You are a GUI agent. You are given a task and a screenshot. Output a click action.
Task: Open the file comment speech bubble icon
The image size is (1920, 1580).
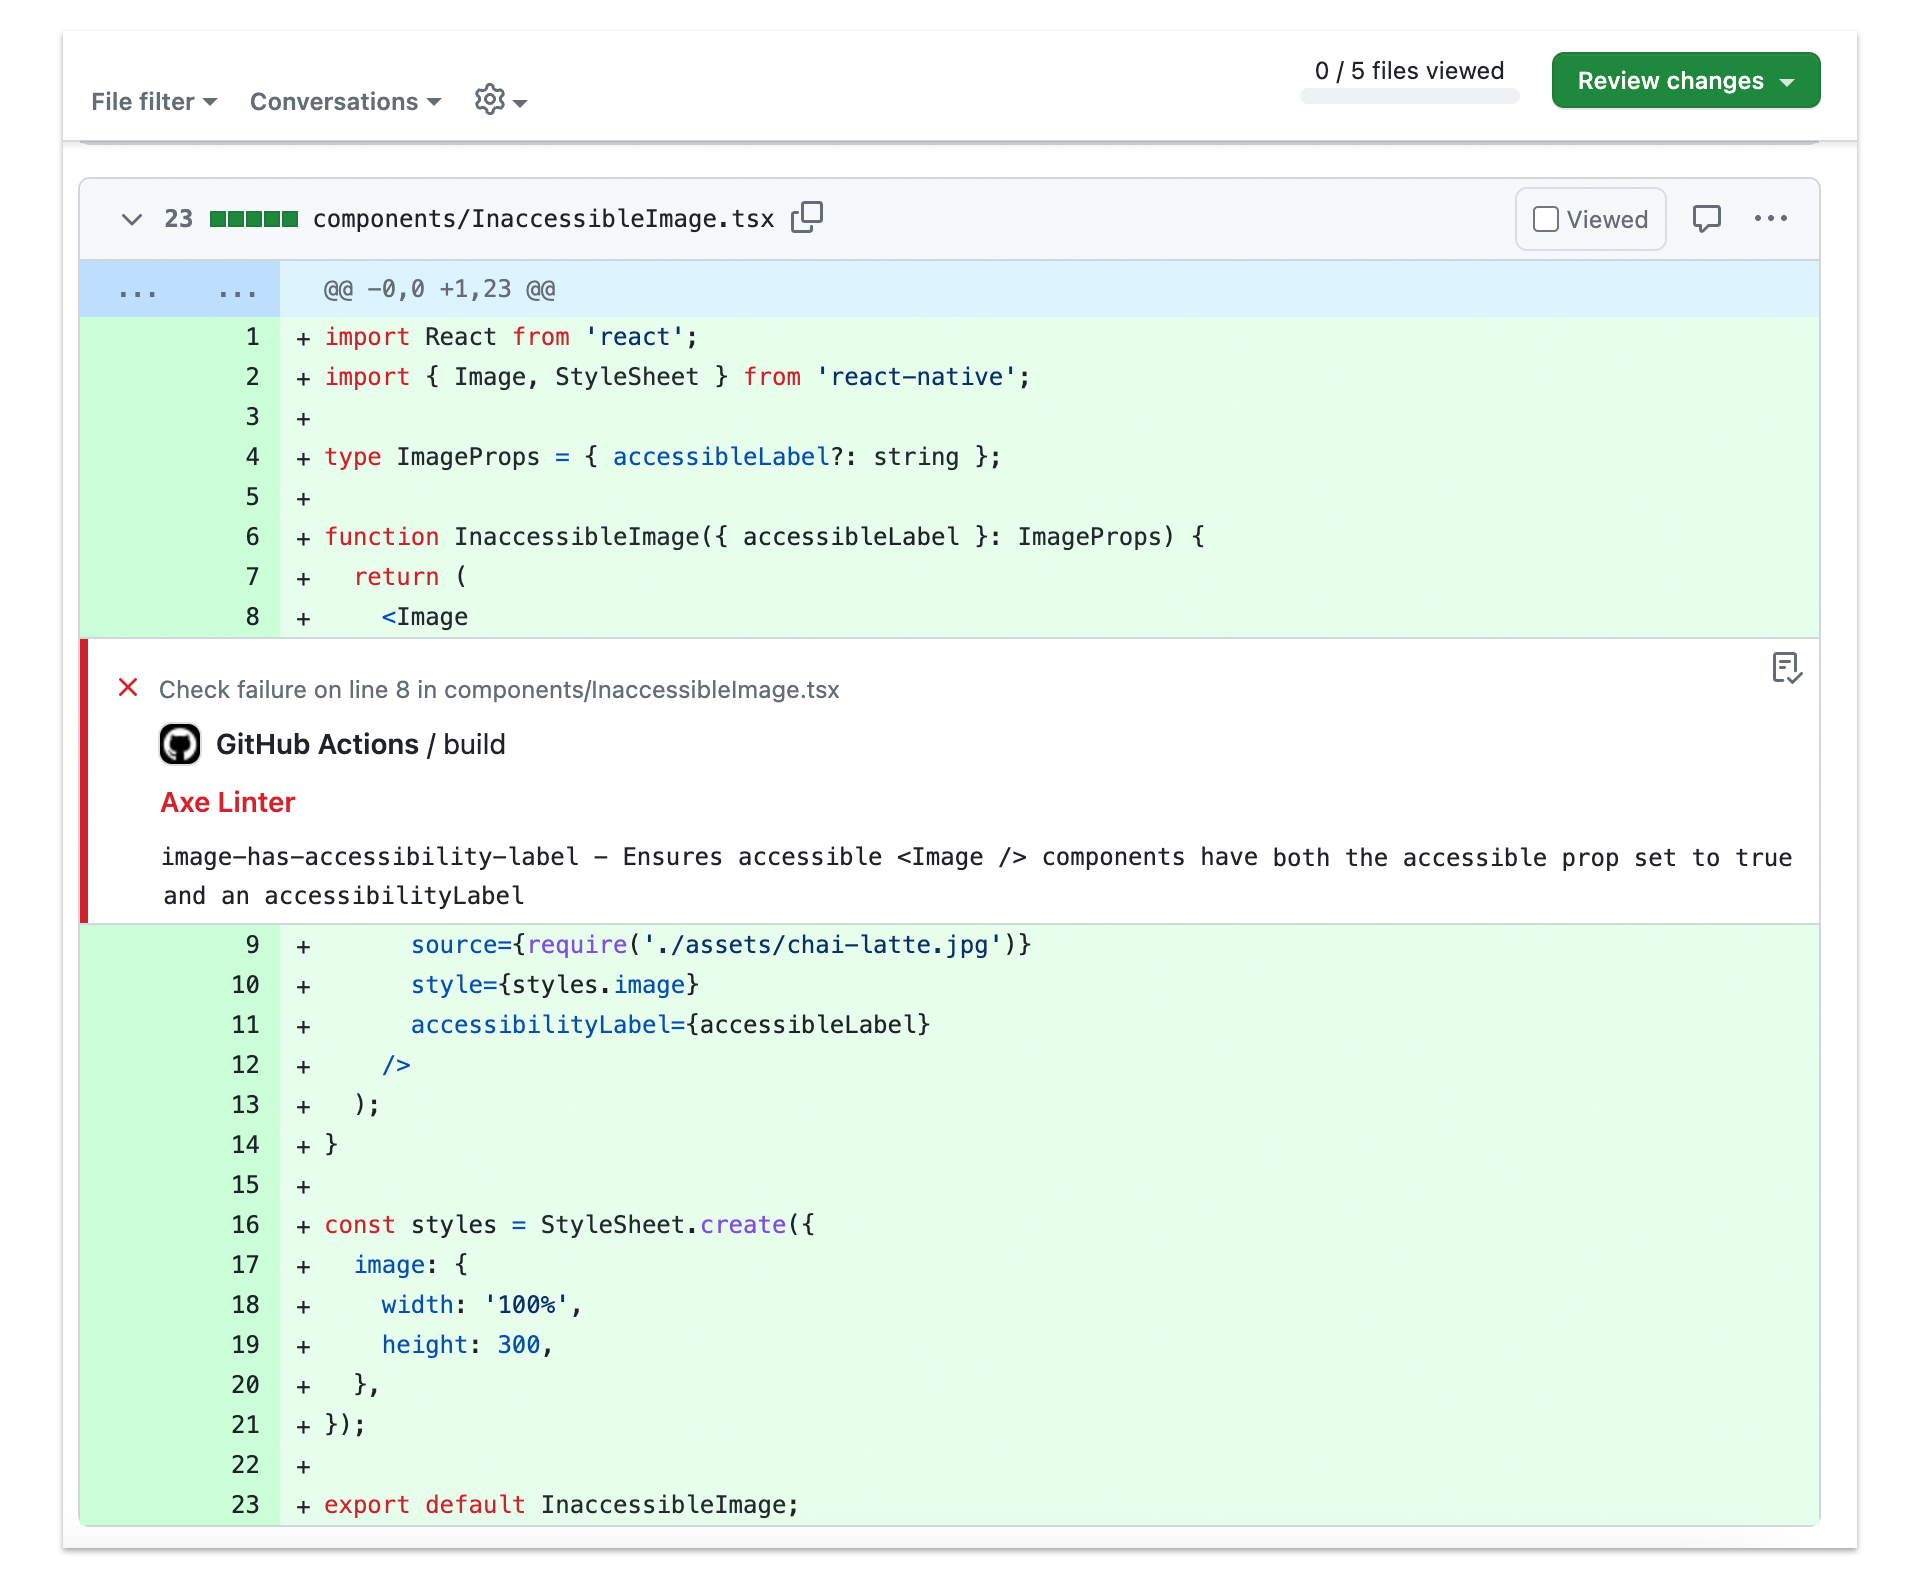1706,218
